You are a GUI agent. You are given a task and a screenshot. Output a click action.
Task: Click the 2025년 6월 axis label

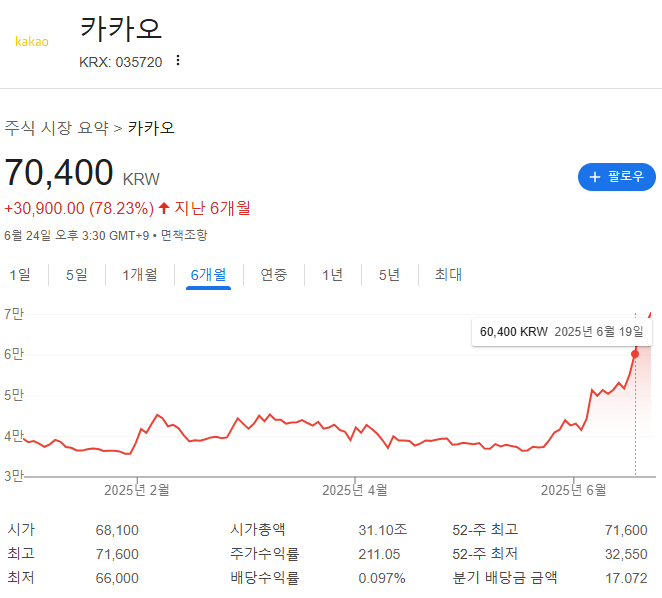tap(573, 490)
